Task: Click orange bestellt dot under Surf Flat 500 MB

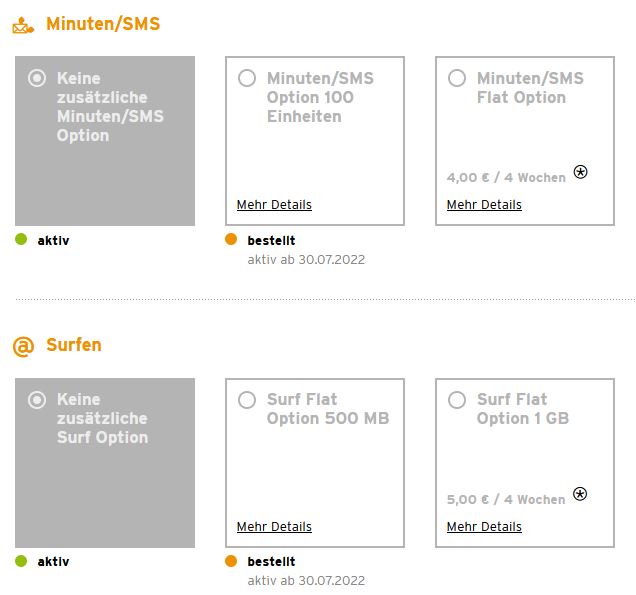Action: point(231,561)
